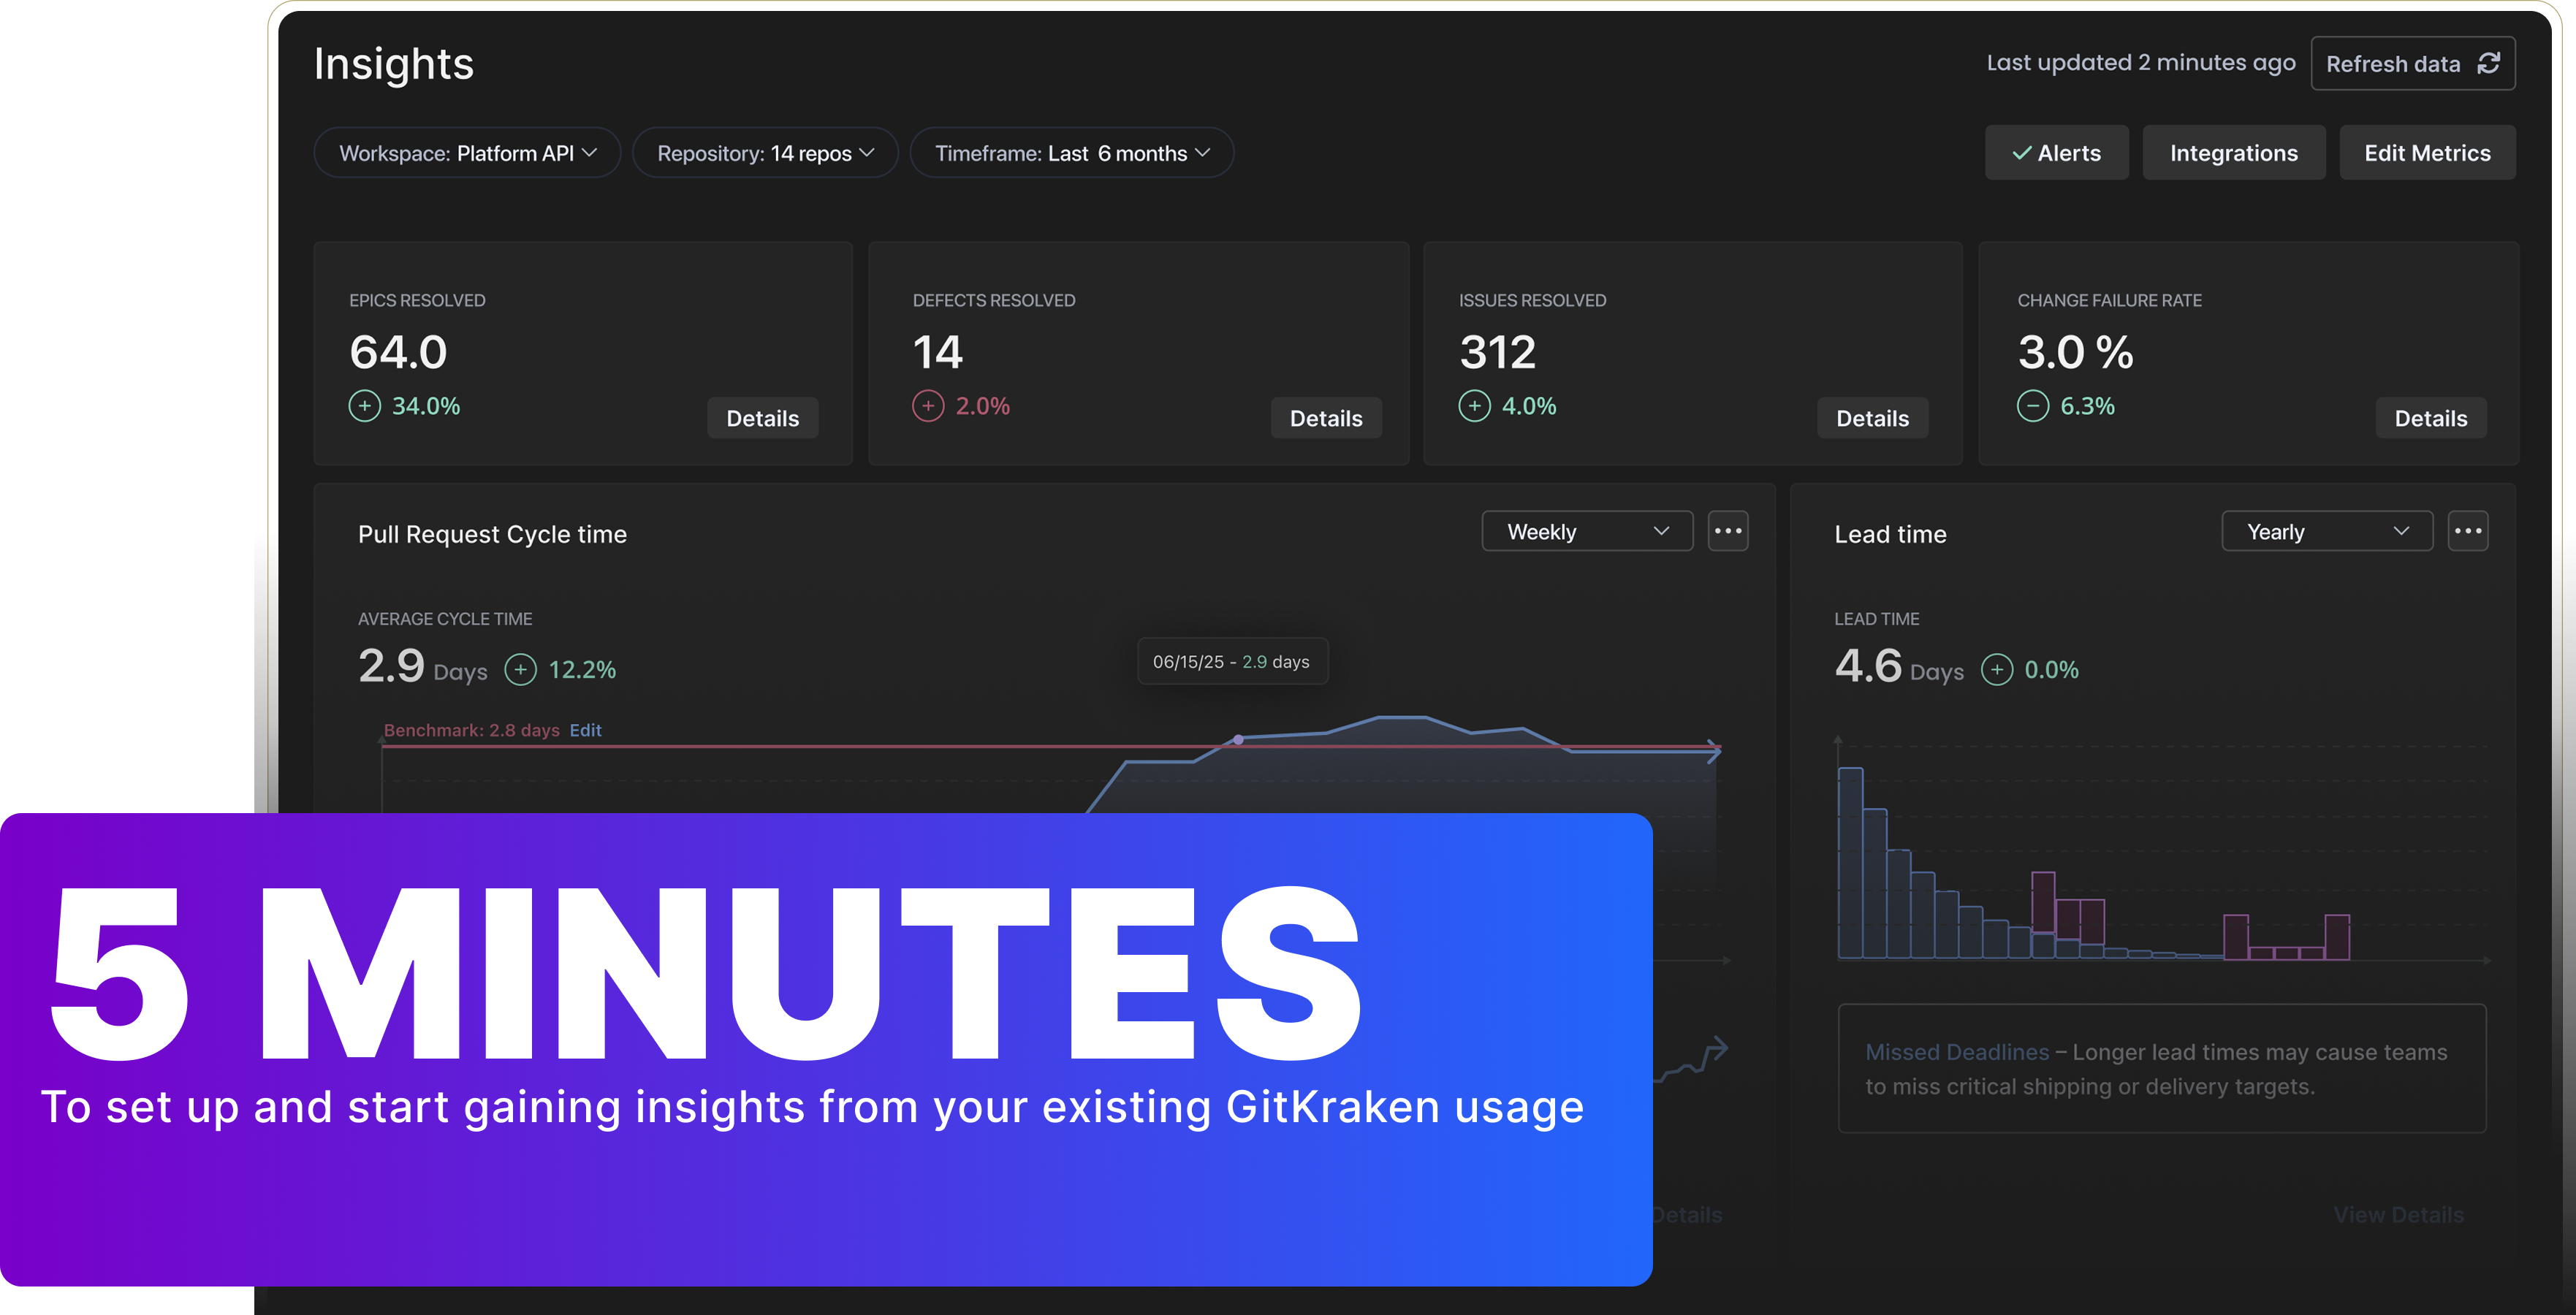Click the 'Last updated 2 minutes ago' text
Screen dimensions: 2576x1315
coord(2141,63)
